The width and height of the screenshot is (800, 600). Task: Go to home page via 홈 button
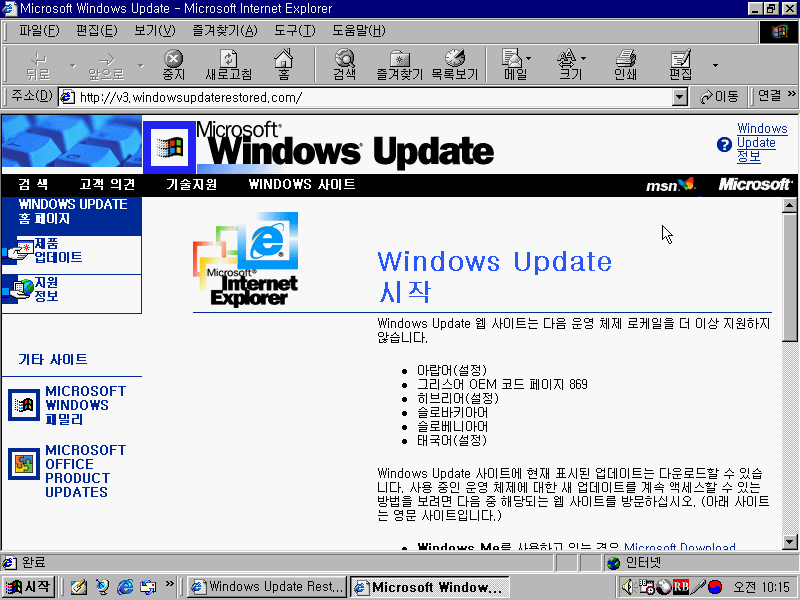pos(284,65)
